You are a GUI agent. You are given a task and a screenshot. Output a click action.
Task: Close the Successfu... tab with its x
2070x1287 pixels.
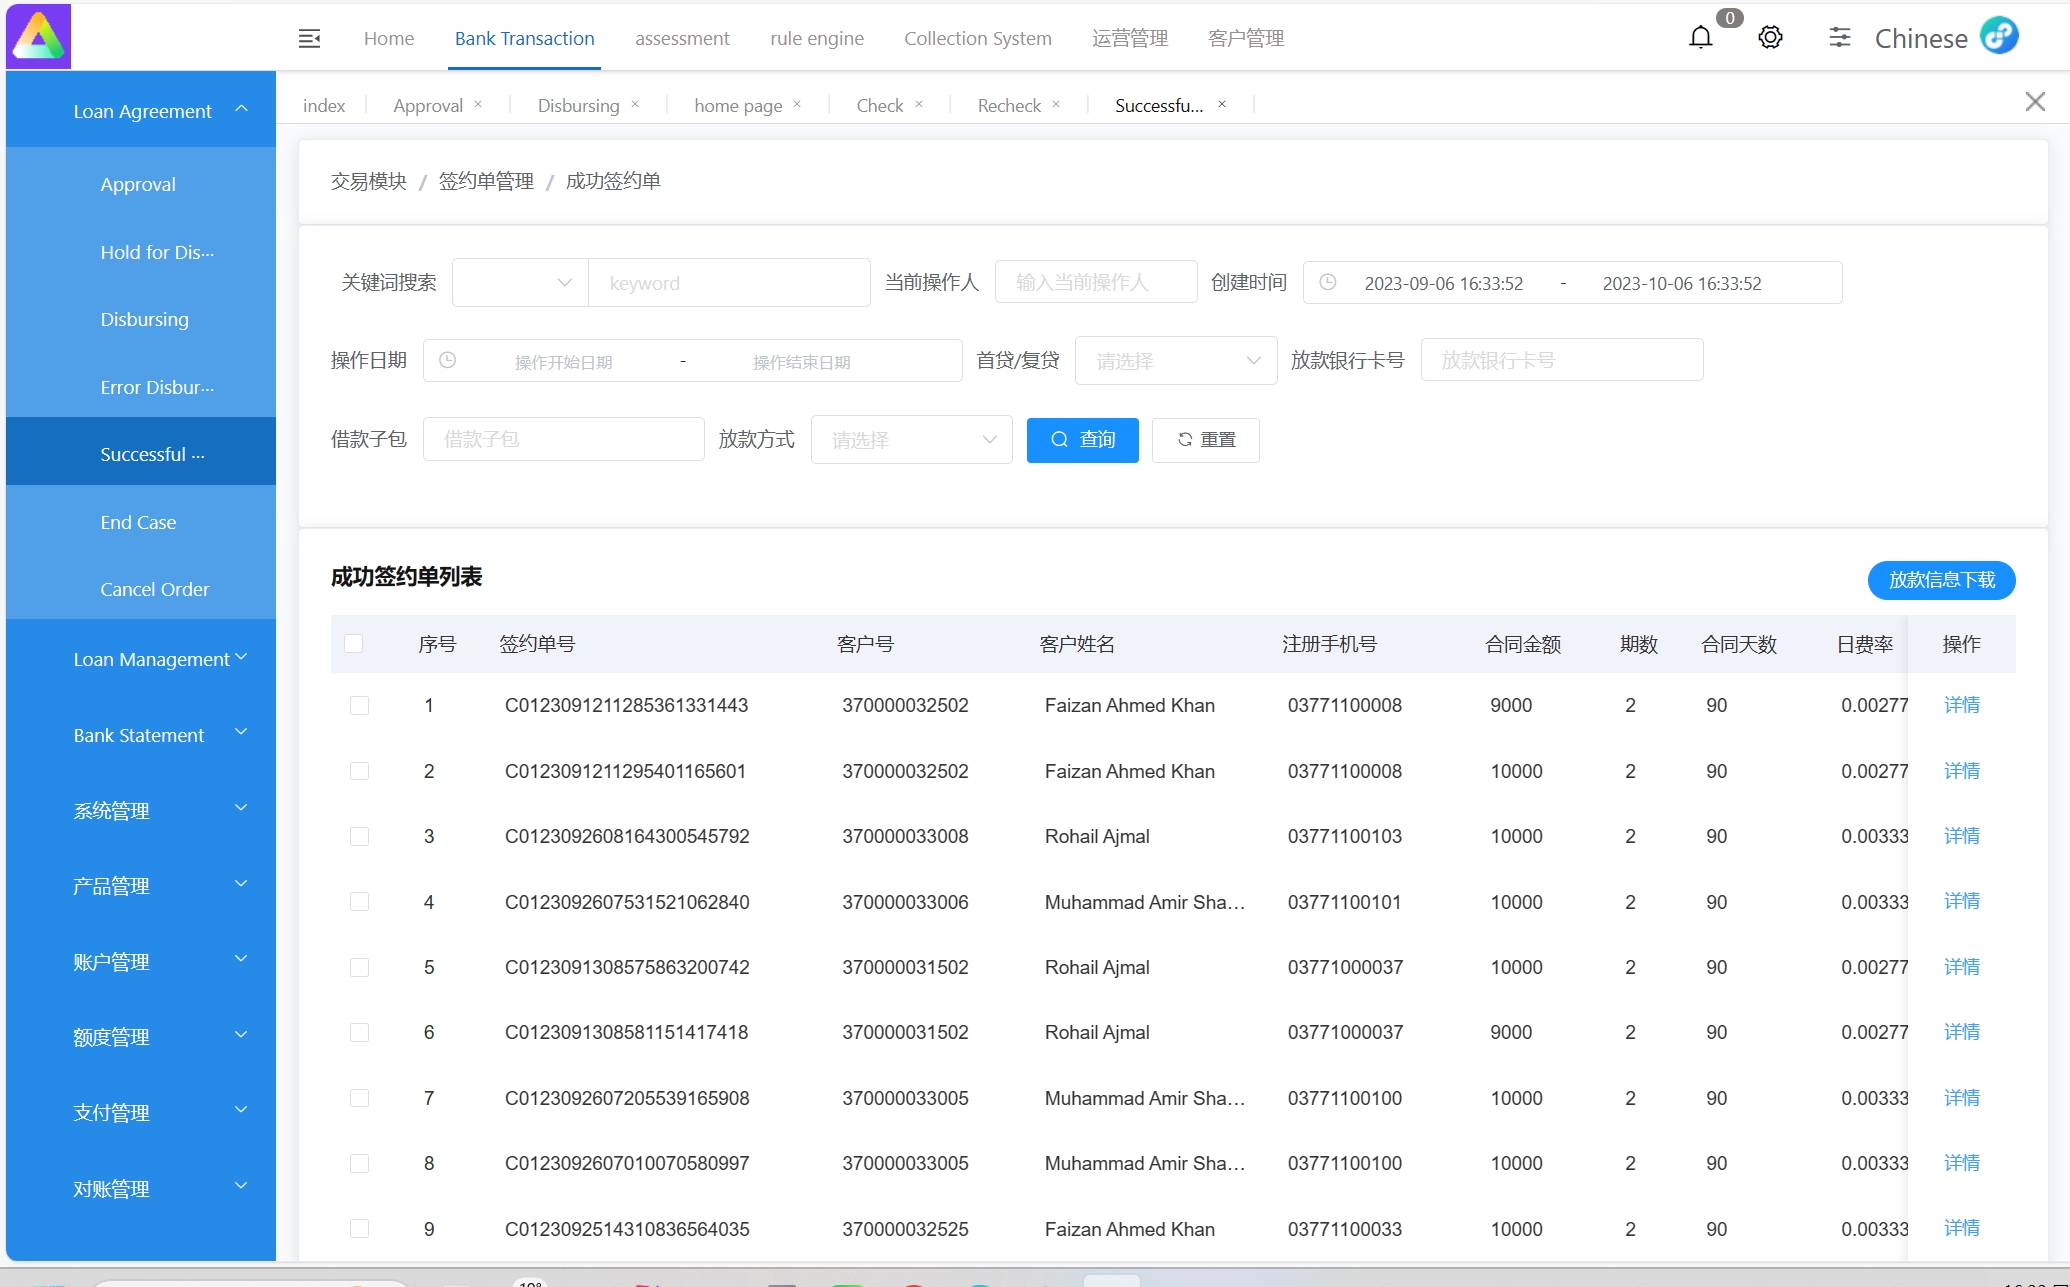(x=1221, y=104)
